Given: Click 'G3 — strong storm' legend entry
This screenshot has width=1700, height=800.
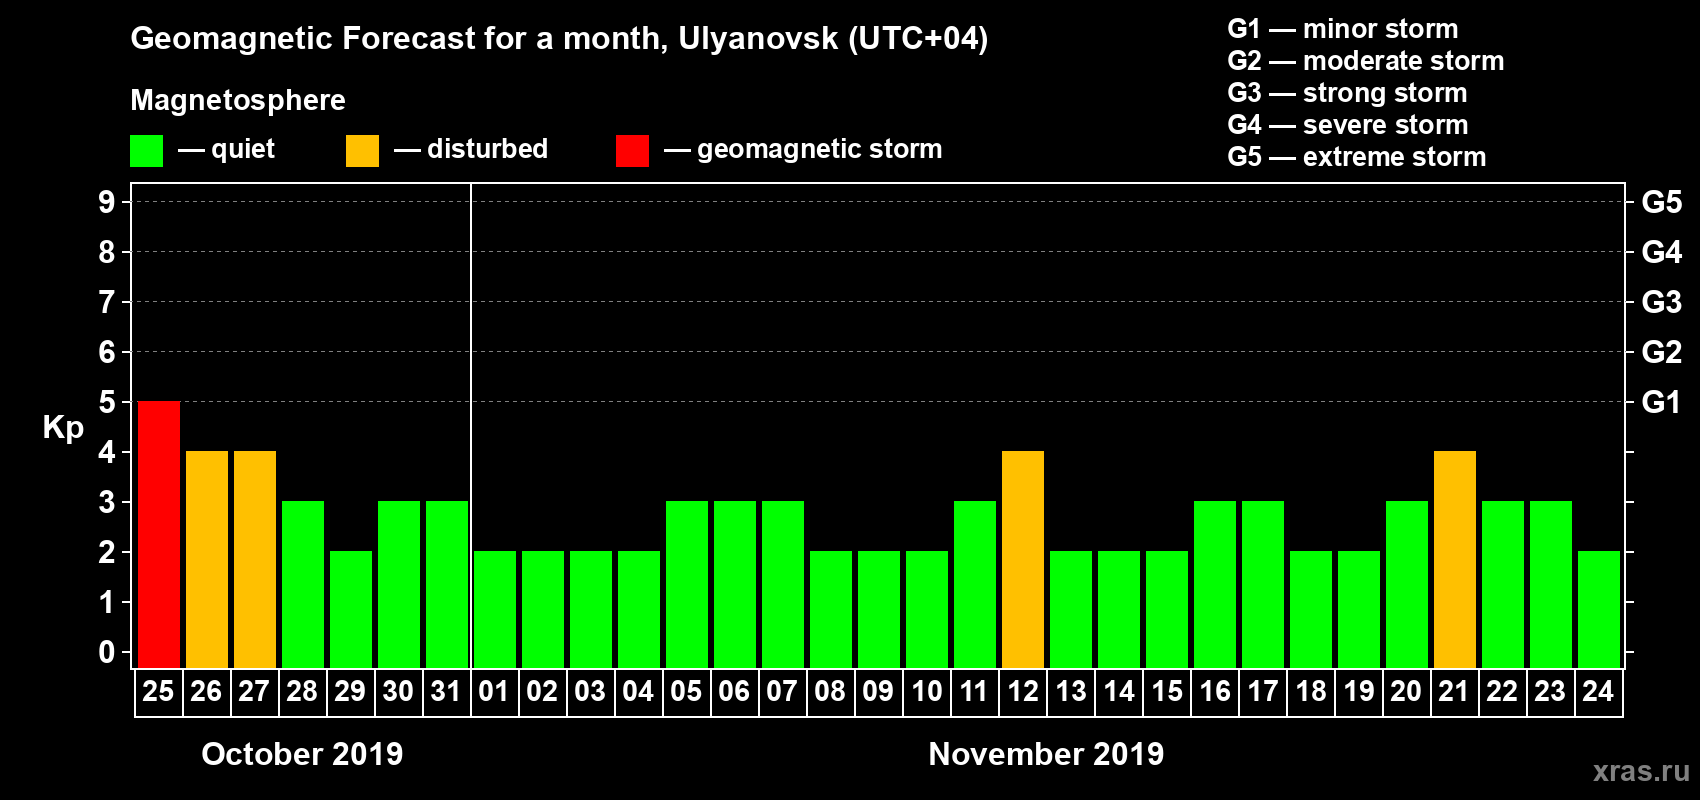Looking at the screenshot, I should (1347, 93).
